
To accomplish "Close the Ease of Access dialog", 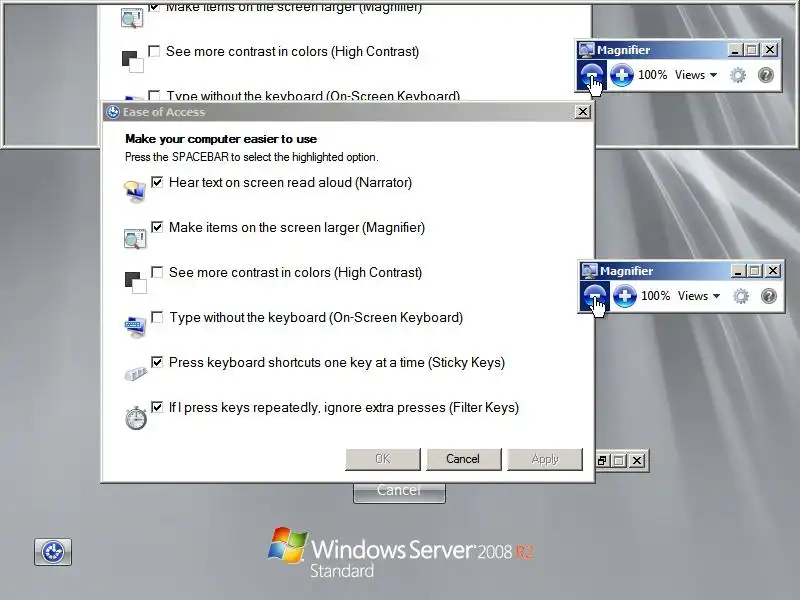I will pyautogui.click(x=583, y=112).
